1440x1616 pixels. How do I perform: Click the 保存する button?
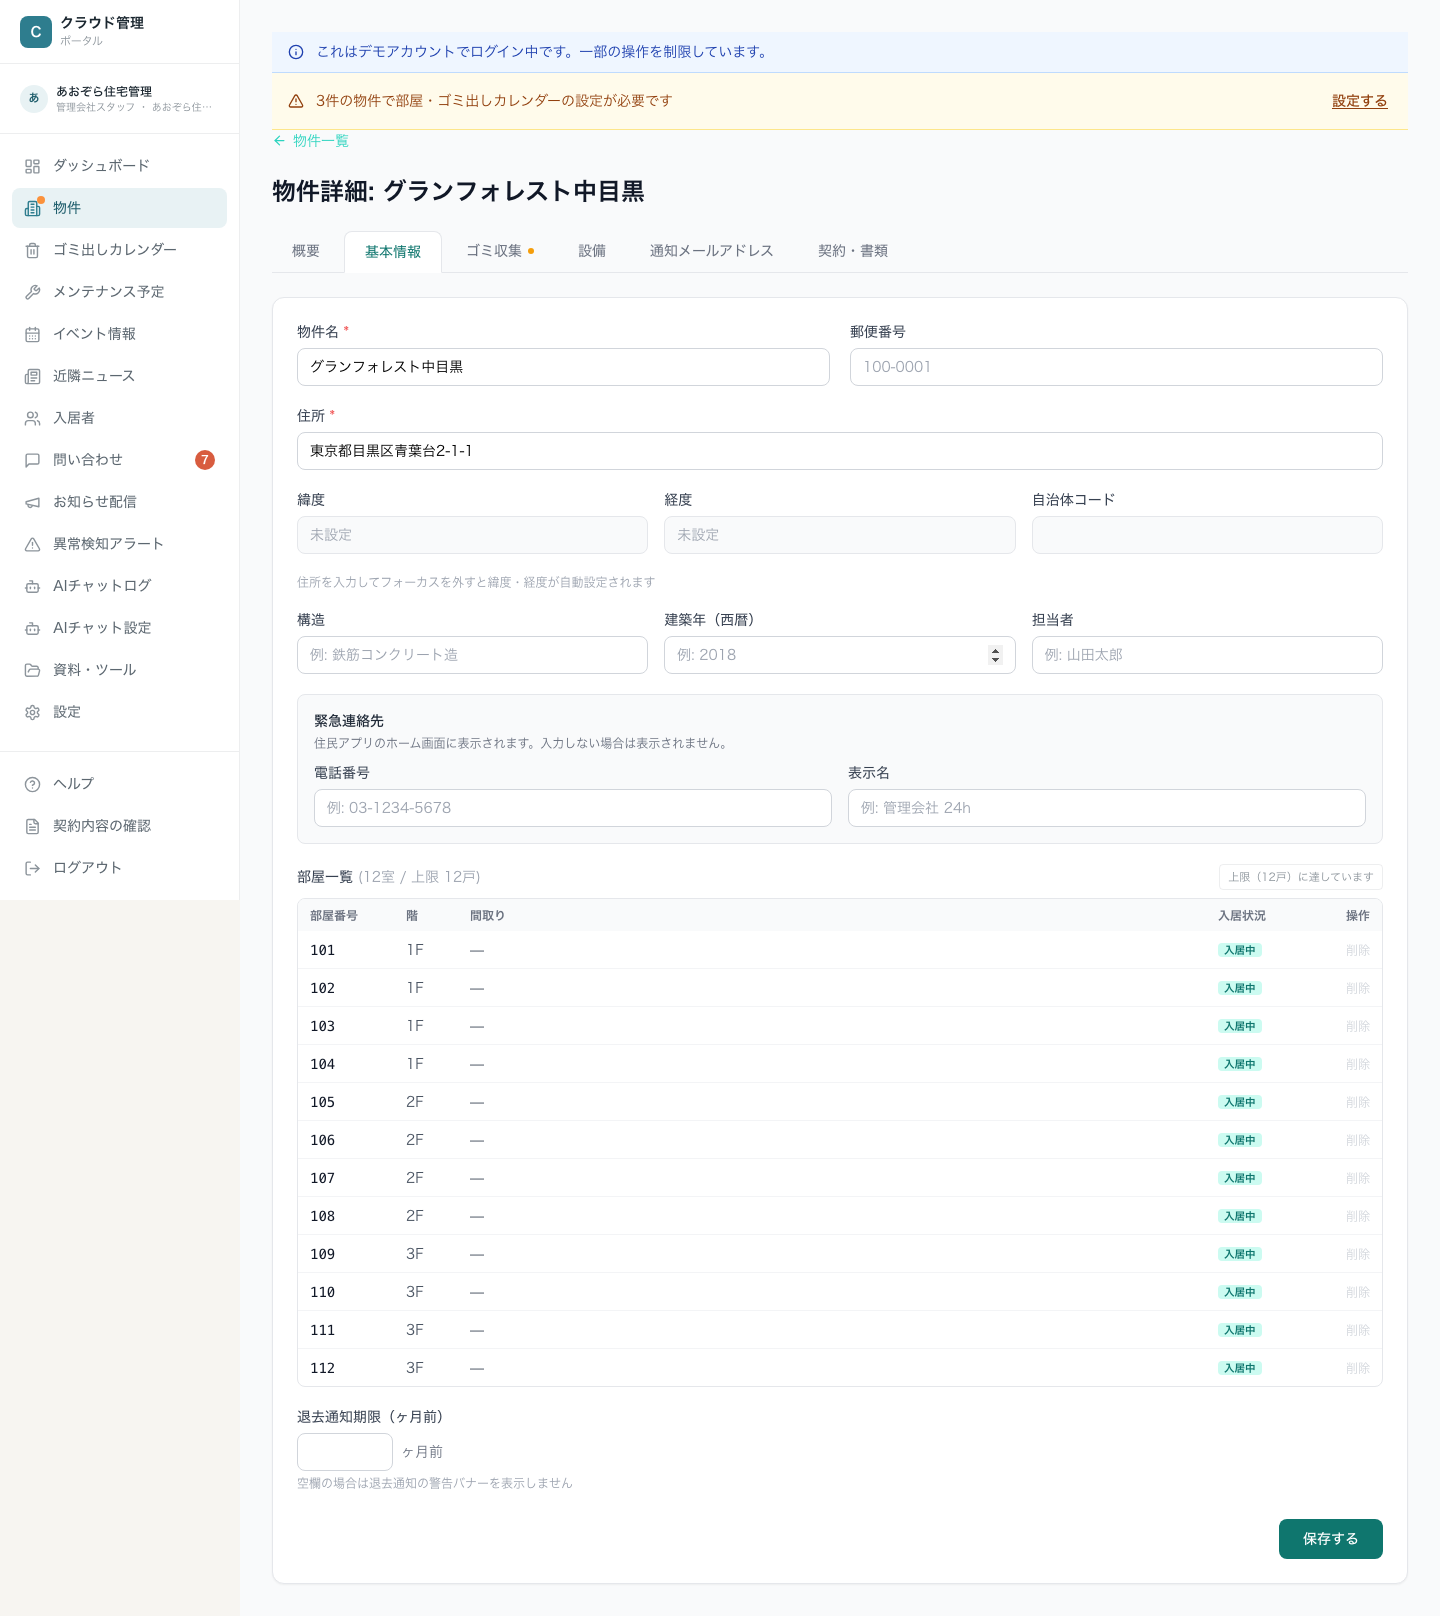click(1331, 1539)
